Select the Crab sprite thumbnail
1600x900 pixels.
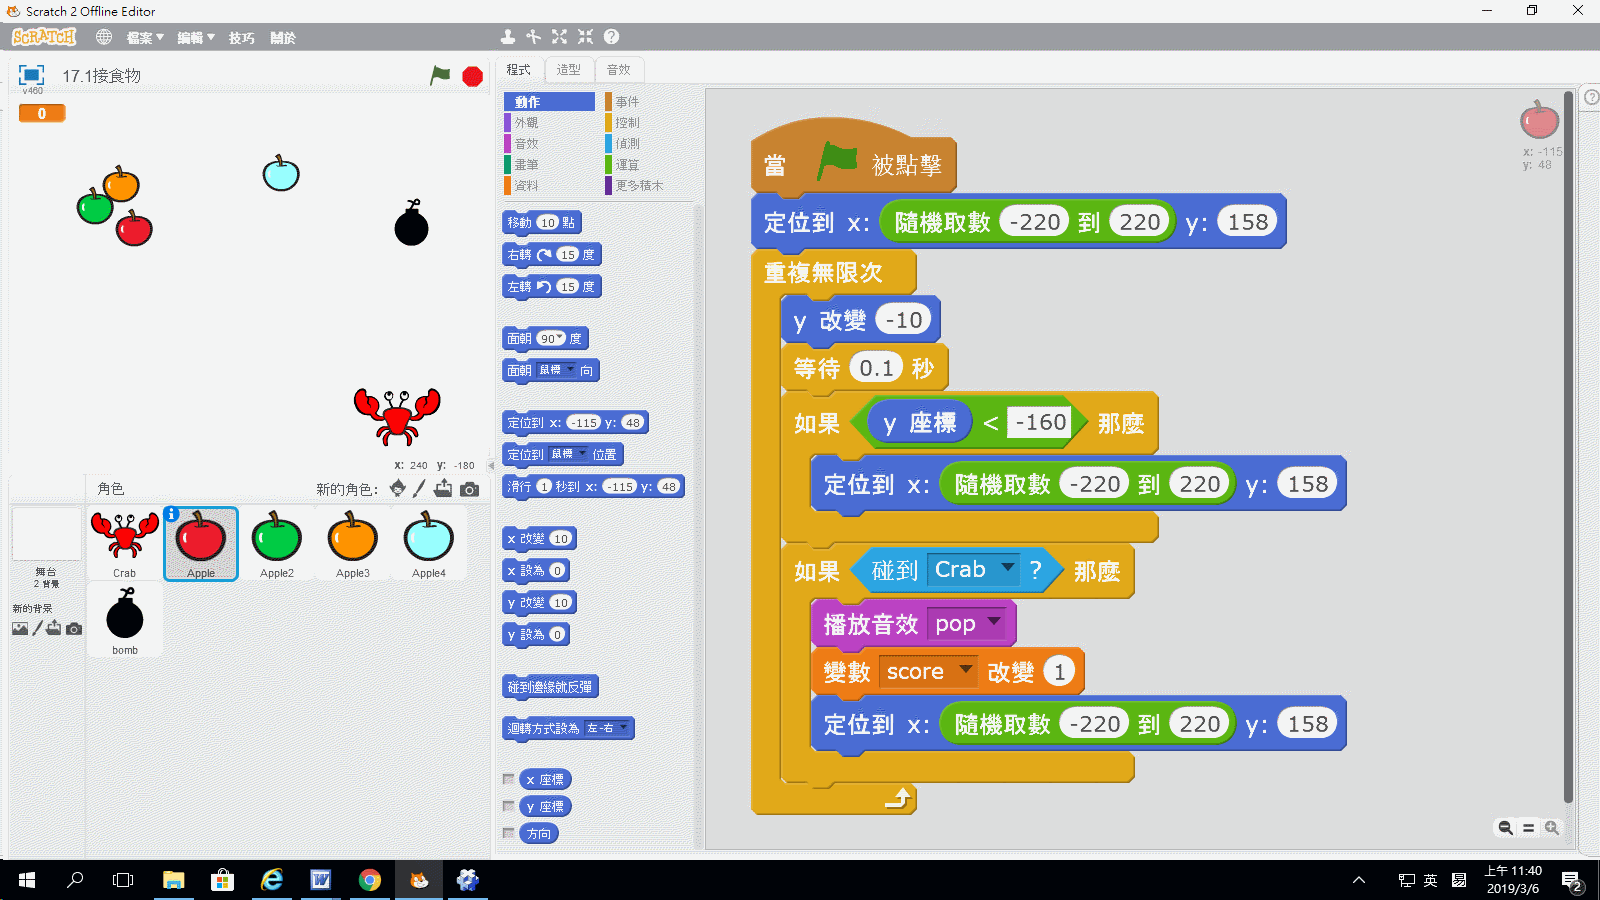(x=124, y=543)
